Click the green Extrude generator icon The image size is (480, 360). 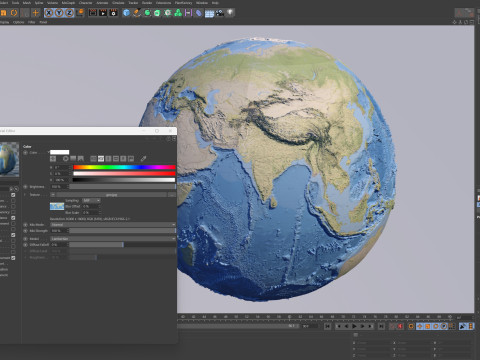[x=157, y=13]
